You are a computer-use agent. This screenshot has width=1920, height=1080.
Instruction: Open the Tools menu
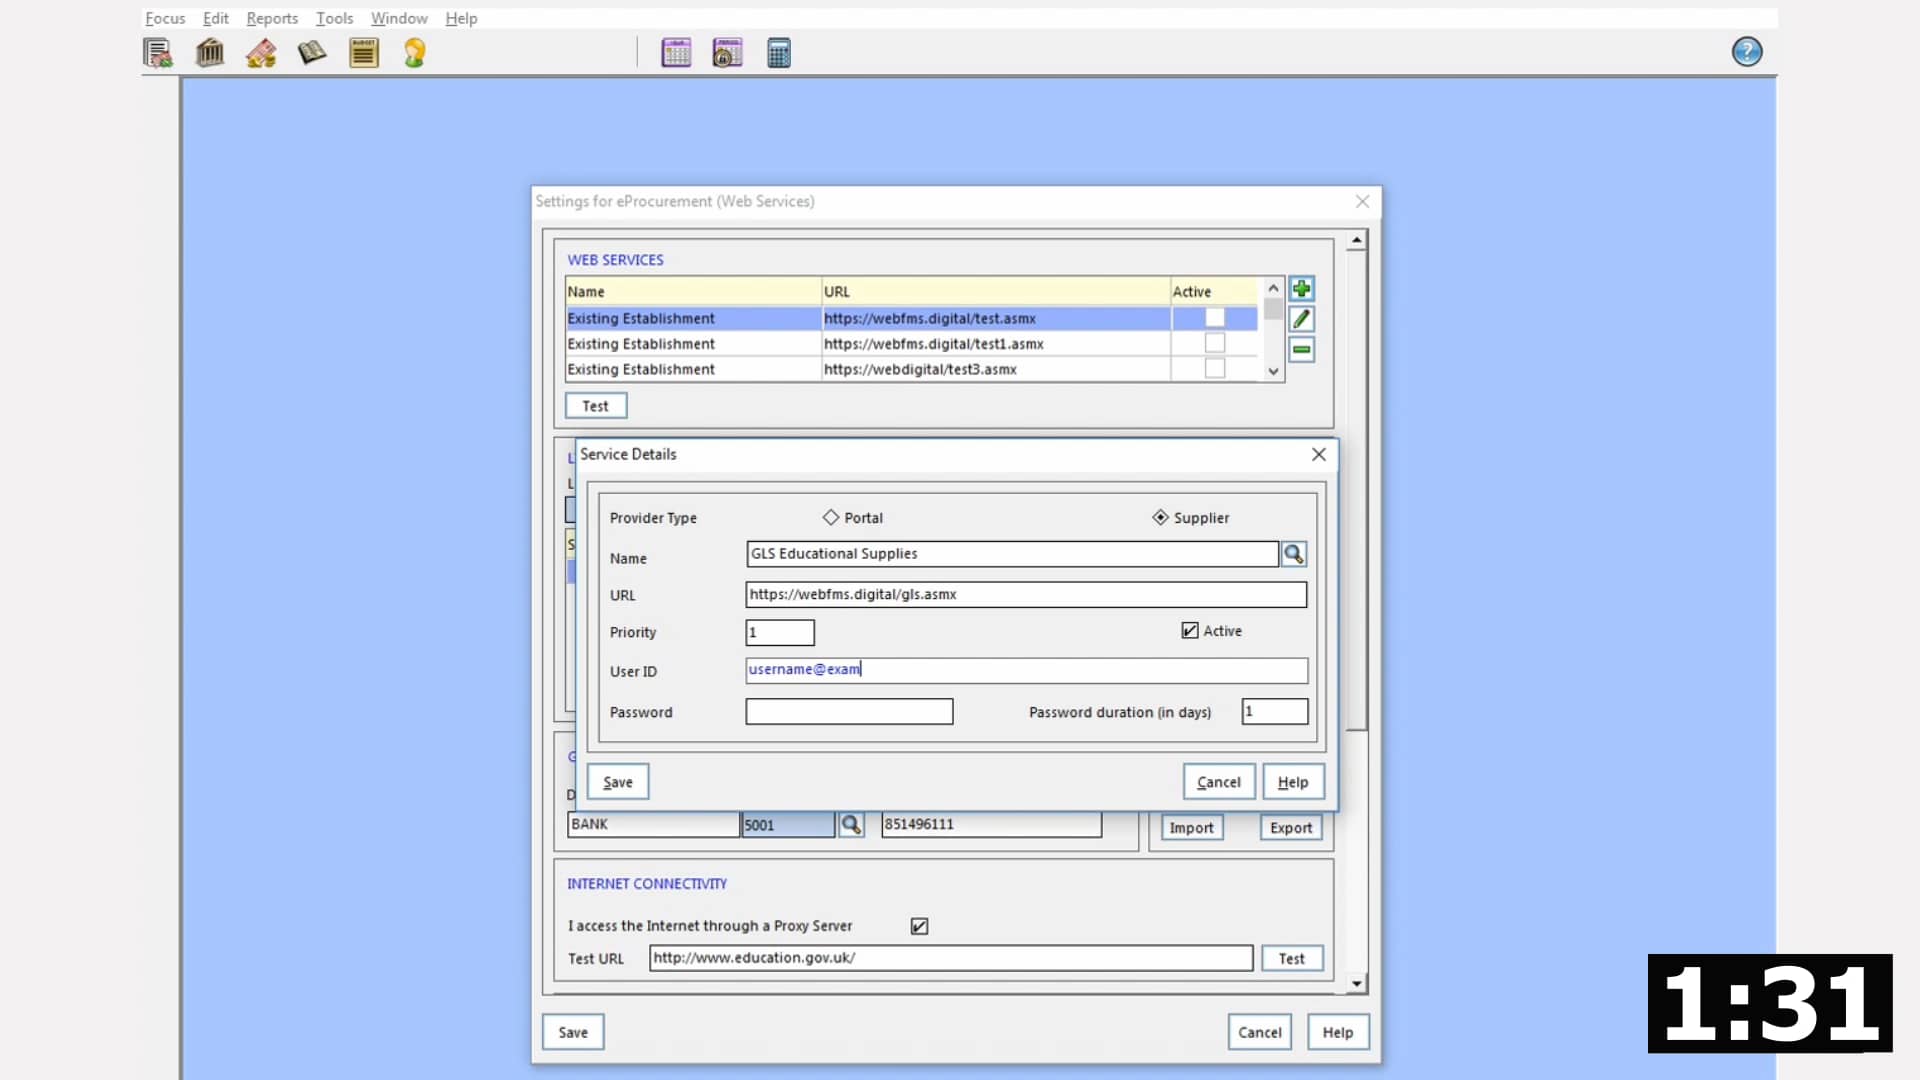coord(334,18)
